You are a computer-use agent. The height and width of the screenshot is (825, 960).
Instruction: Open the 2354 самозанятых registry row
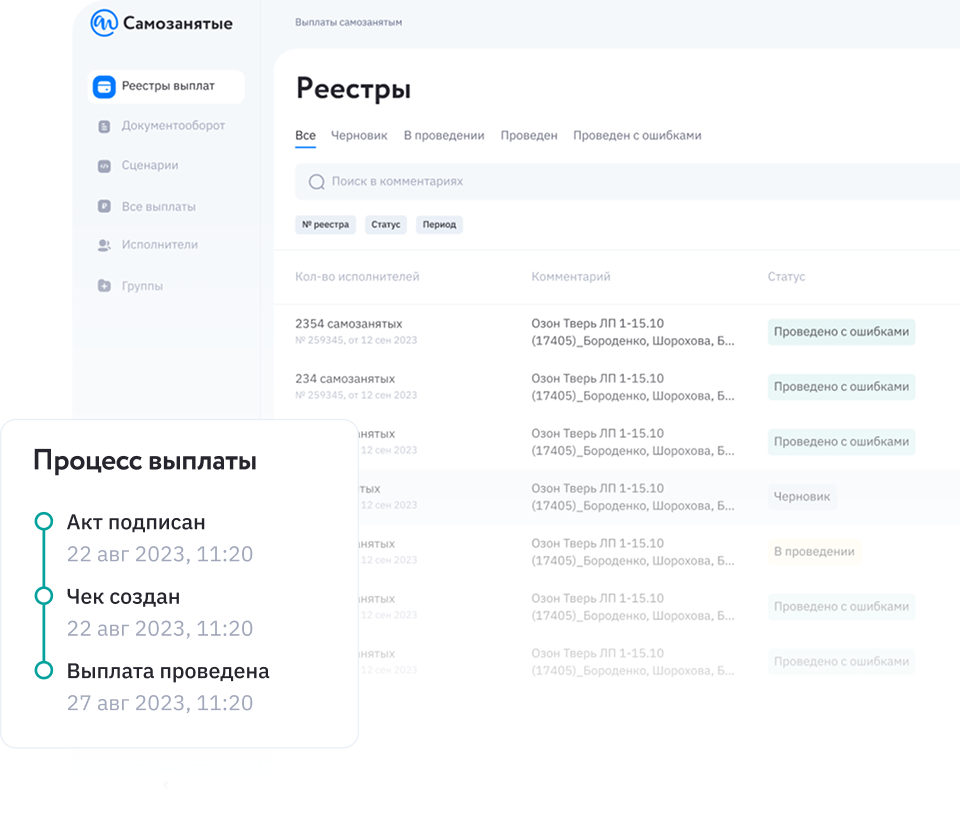(x=349, y=324)
